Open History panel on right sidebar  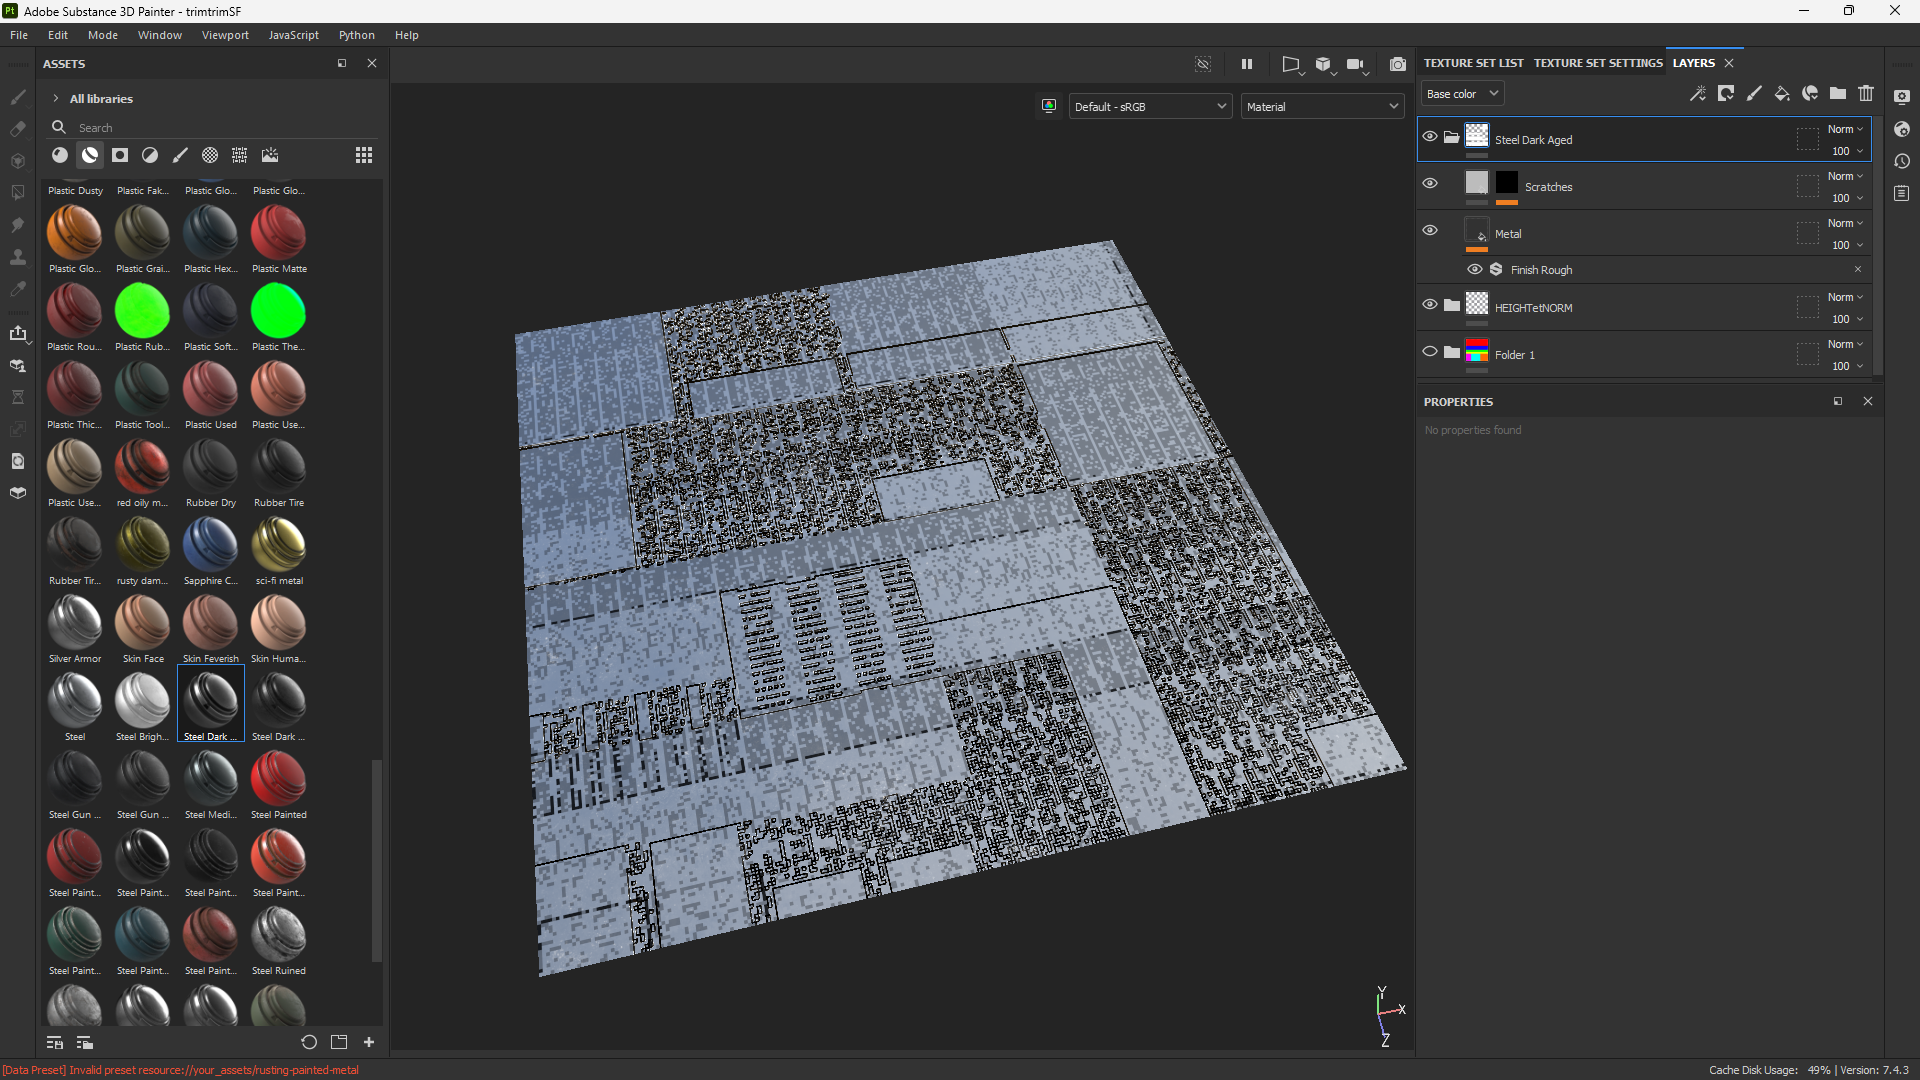coord(1902,161)
